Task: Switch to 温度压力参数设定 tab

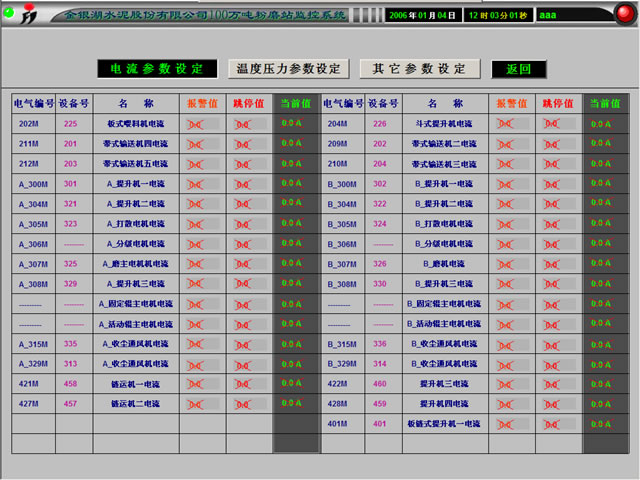Action: pyautogui.click(x=289, y=69)
